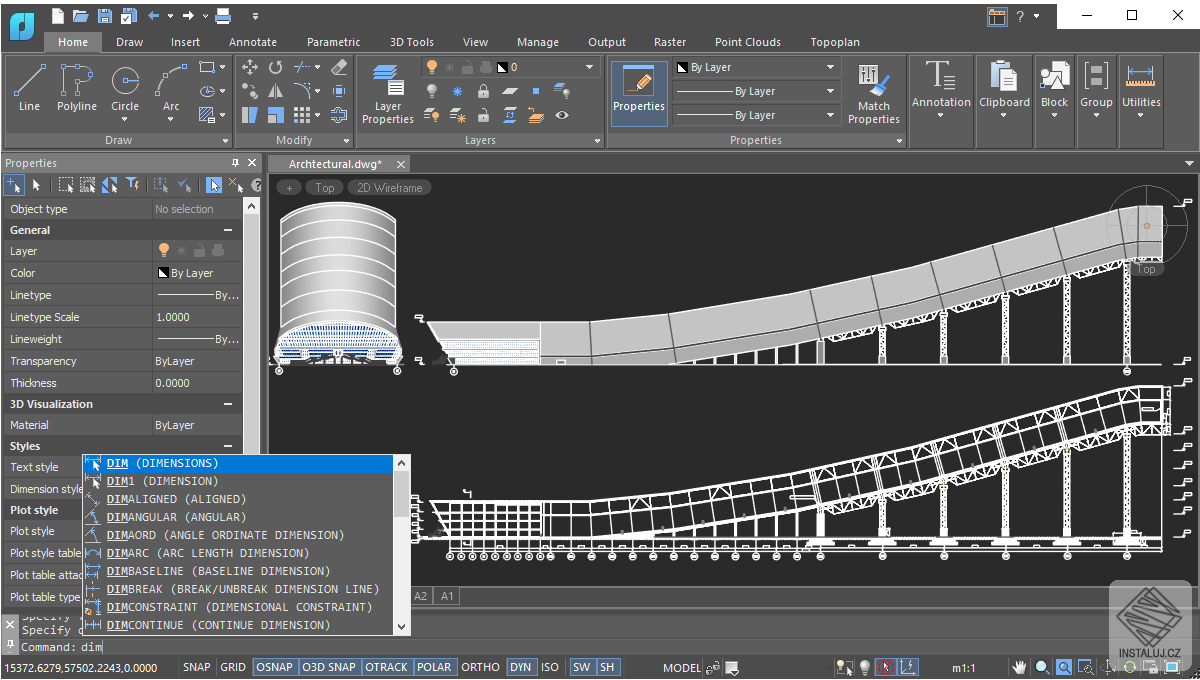Screen dimensions: 1200x680
Task: Select the Polyline tool
Action: [77, 88]
